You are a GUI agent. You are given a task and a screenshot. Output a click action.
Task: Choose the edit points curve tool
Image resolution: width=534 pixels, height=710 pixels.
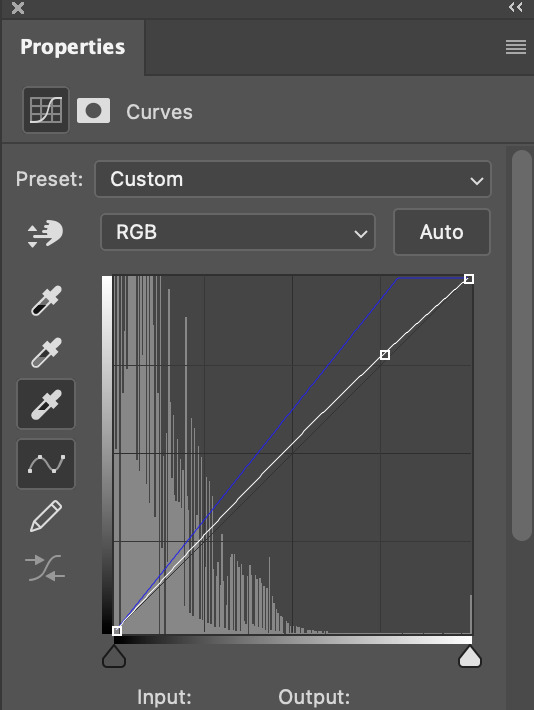(46, 464)
